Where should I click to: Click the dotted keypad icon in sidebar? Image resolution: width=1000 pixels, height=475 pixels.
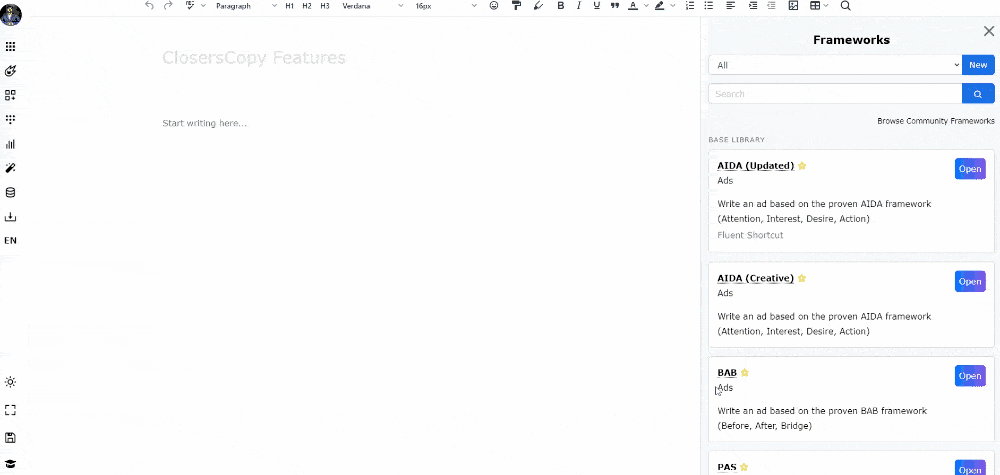coord(10,119)
